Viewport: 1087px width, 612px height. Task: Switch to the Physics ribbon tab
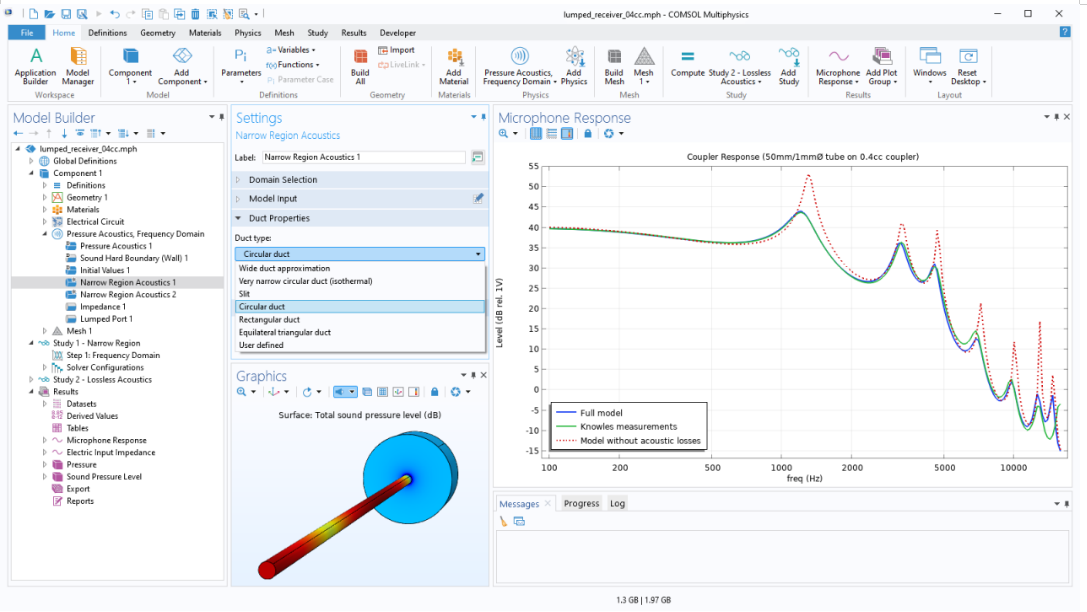247,33
